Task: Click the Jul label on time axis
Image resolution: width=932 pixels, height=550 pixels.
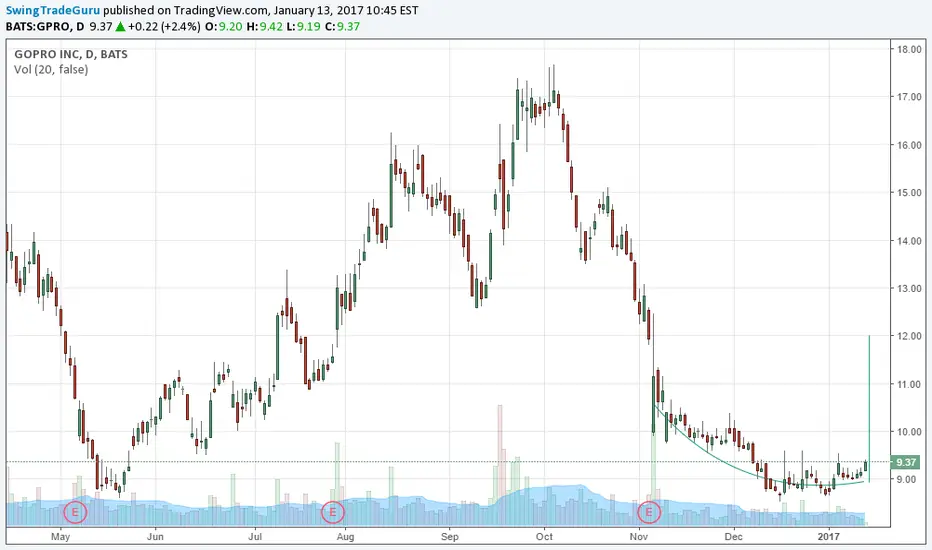Action: point(255,536)
